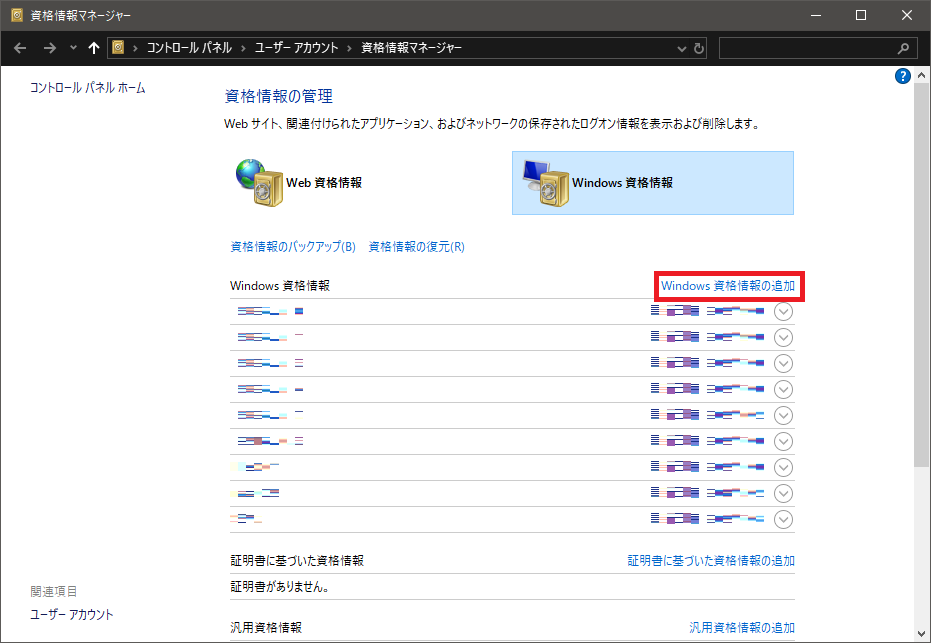Click the 証明書に基づいた資格情報 section title
Image resolution: width=931 pixels, height=643 pixels.
(x=297, y=560)
